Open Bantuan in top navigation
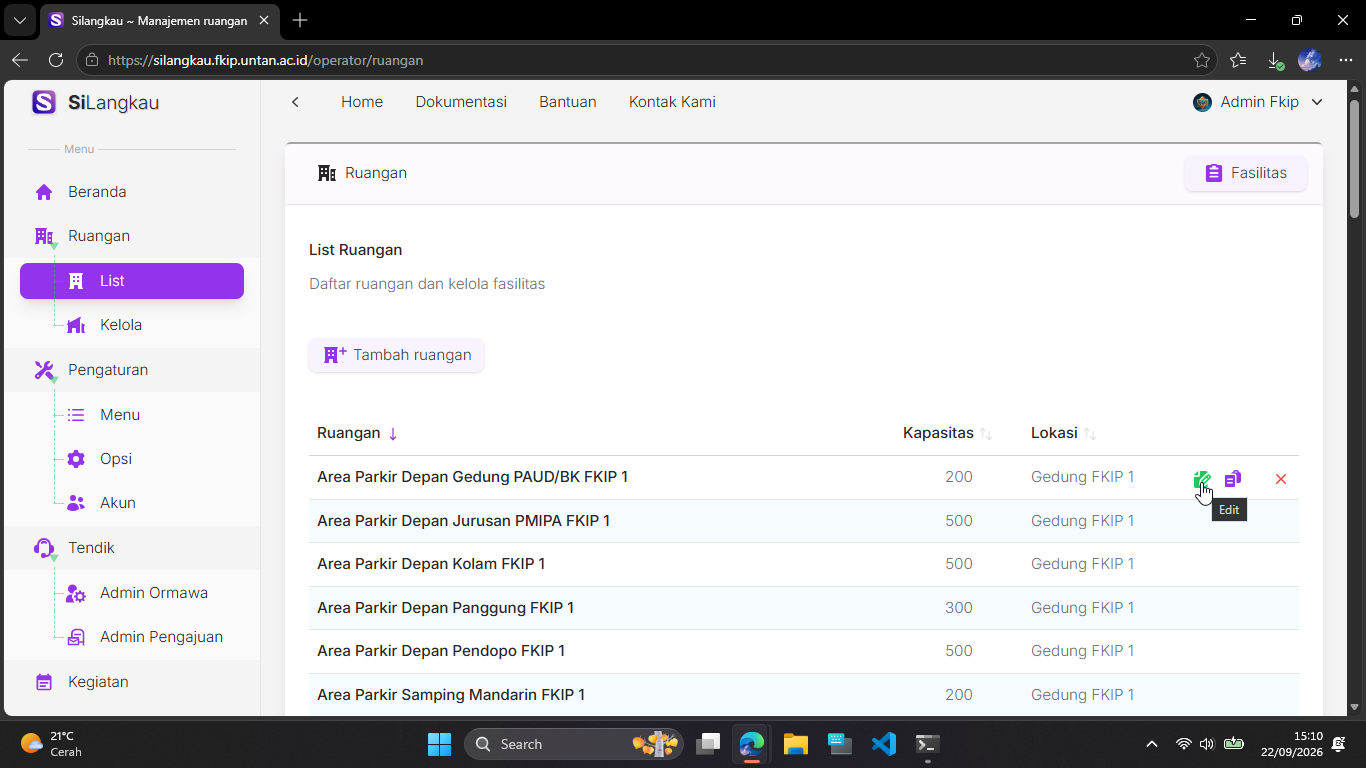This screenshot has width=1366, height=768. [568, 102]
